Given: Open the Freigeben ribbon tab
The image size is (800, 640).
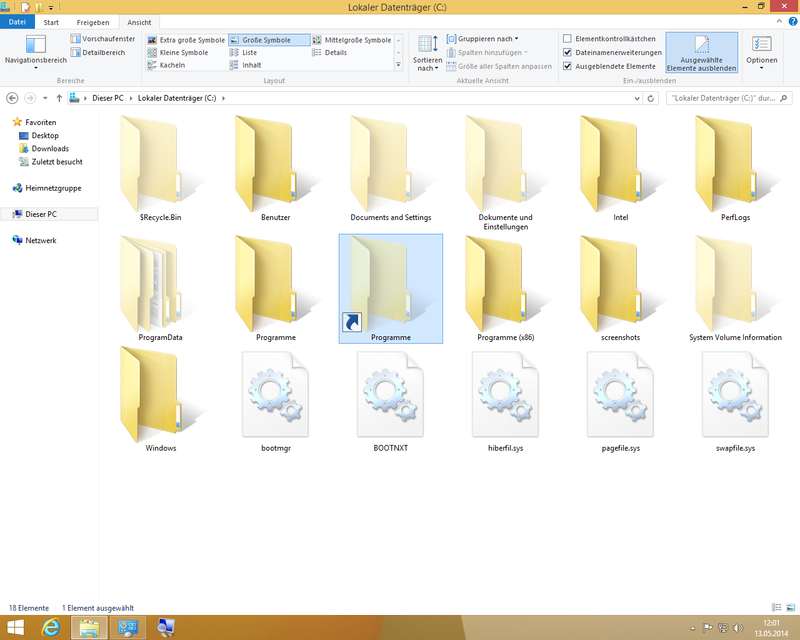Looking at the screenshot, I should [93, 22].
